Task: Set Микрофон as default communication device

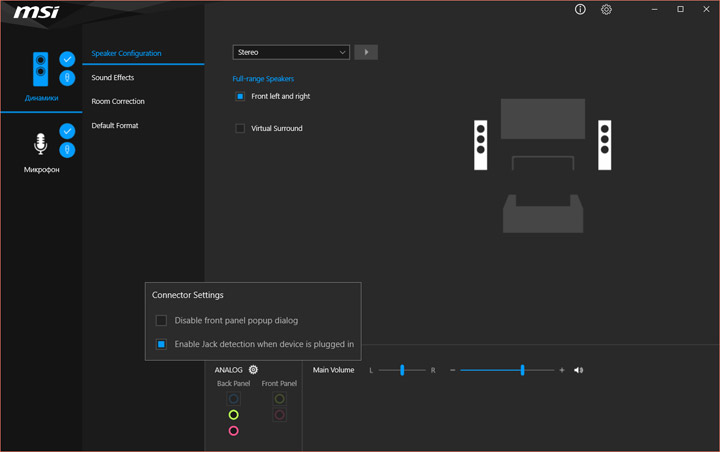Action: (x=67, y=150)
